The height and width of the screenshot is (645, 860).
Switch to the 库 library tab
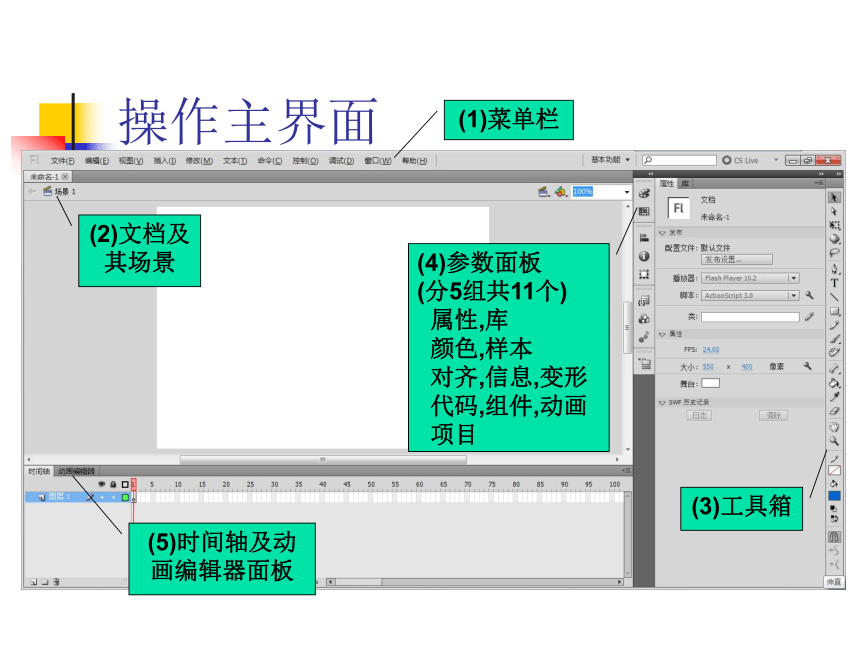click(685, 184)
